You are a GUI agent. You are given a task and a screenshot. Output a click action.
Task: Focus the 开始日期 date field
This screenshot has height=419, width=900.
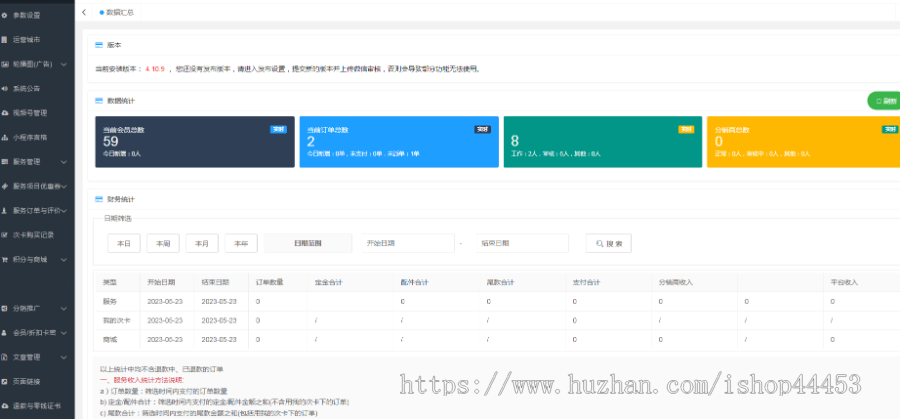coord(408,243)
